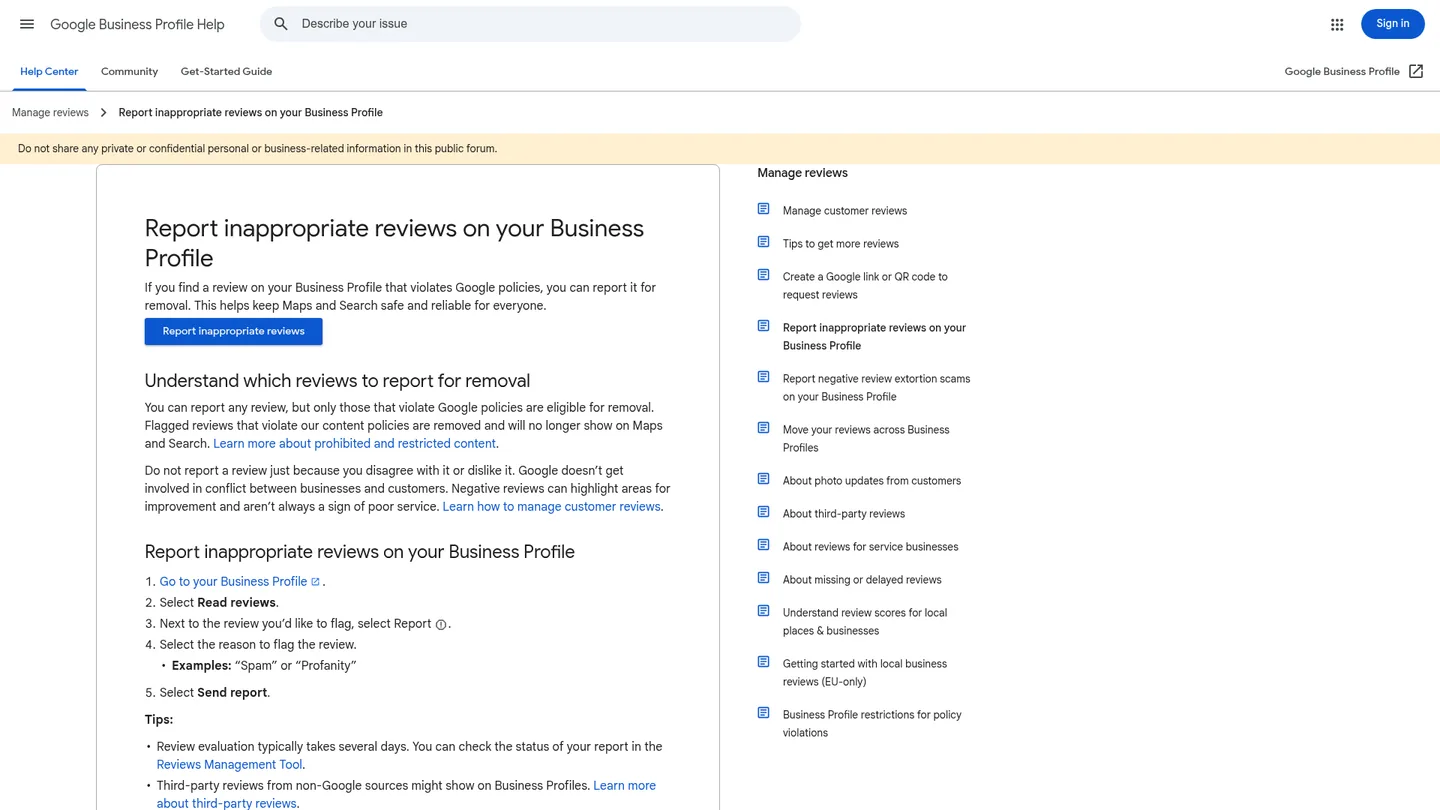This screenshot has height=810, width=1440.
Task: Open About missing or delayed reviews article
Action: (x=862, y=580)
